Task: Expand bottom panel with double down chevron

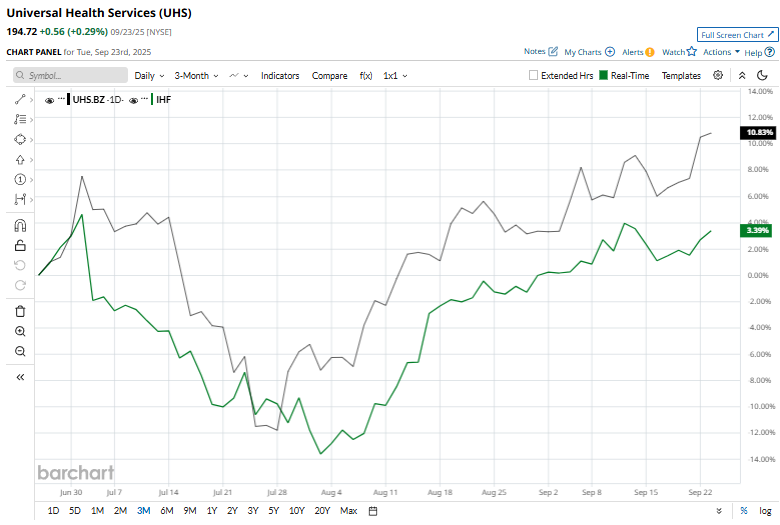Action: [x=719, y=511]
